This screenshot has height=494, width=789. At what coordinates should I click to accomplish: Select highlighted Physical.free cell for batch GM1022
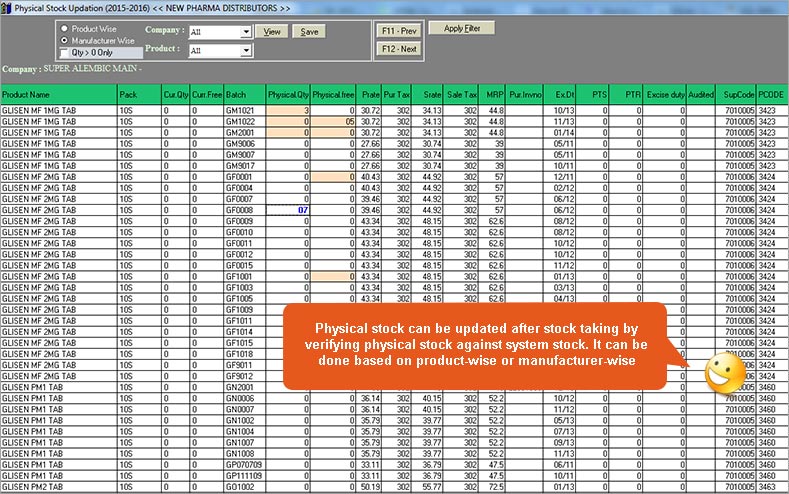coord(333,121)
